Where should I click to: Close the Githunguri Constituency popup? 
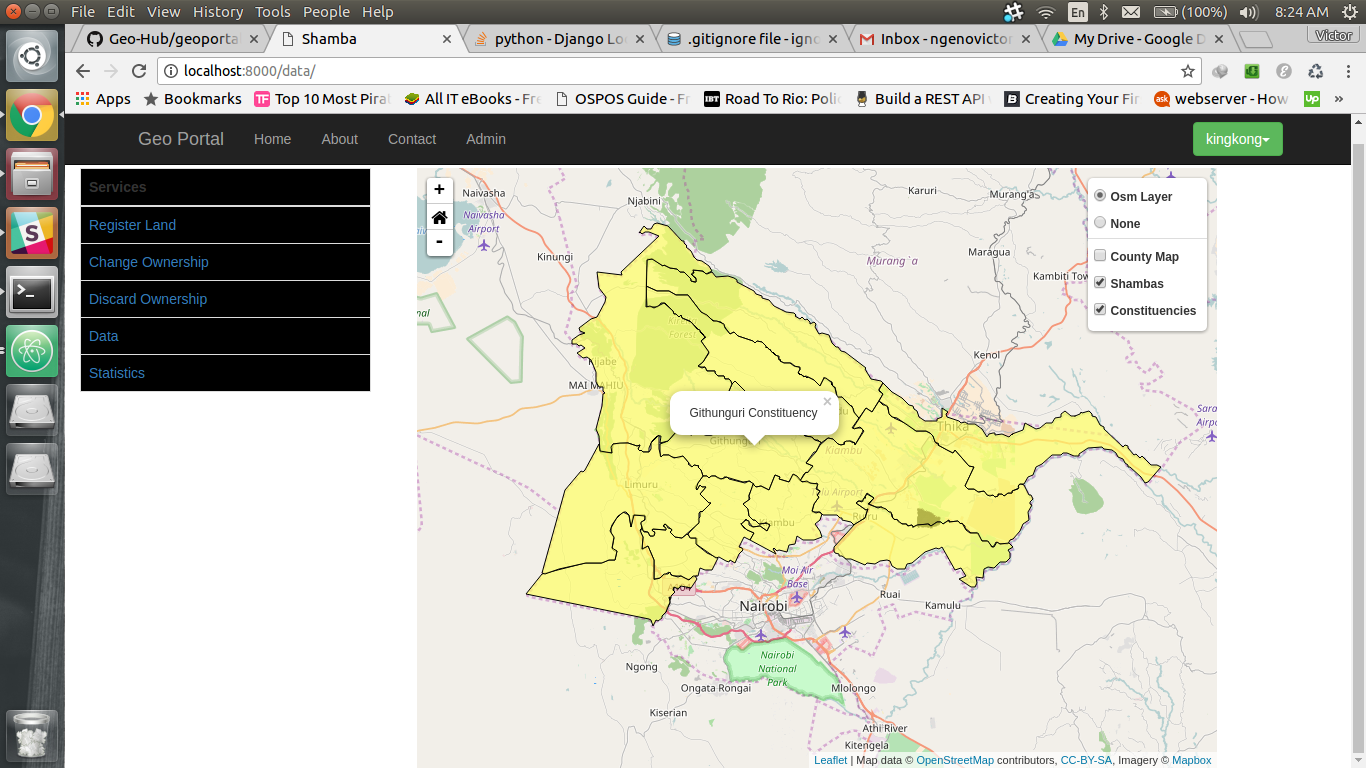pyautogui.click(x=827, y=402)
